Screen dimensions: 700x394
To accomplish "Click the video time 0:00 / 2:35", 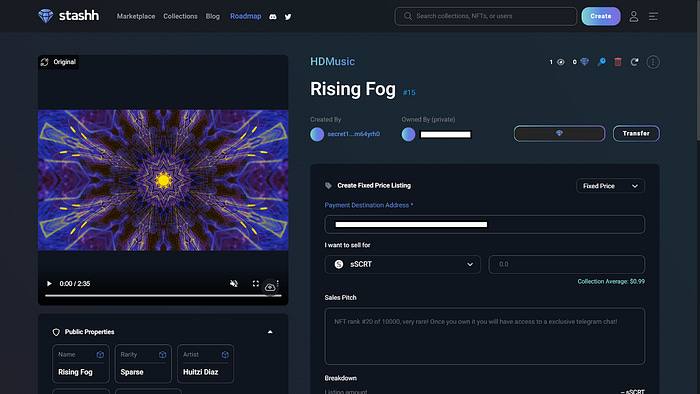I will [x=75, y=284].
